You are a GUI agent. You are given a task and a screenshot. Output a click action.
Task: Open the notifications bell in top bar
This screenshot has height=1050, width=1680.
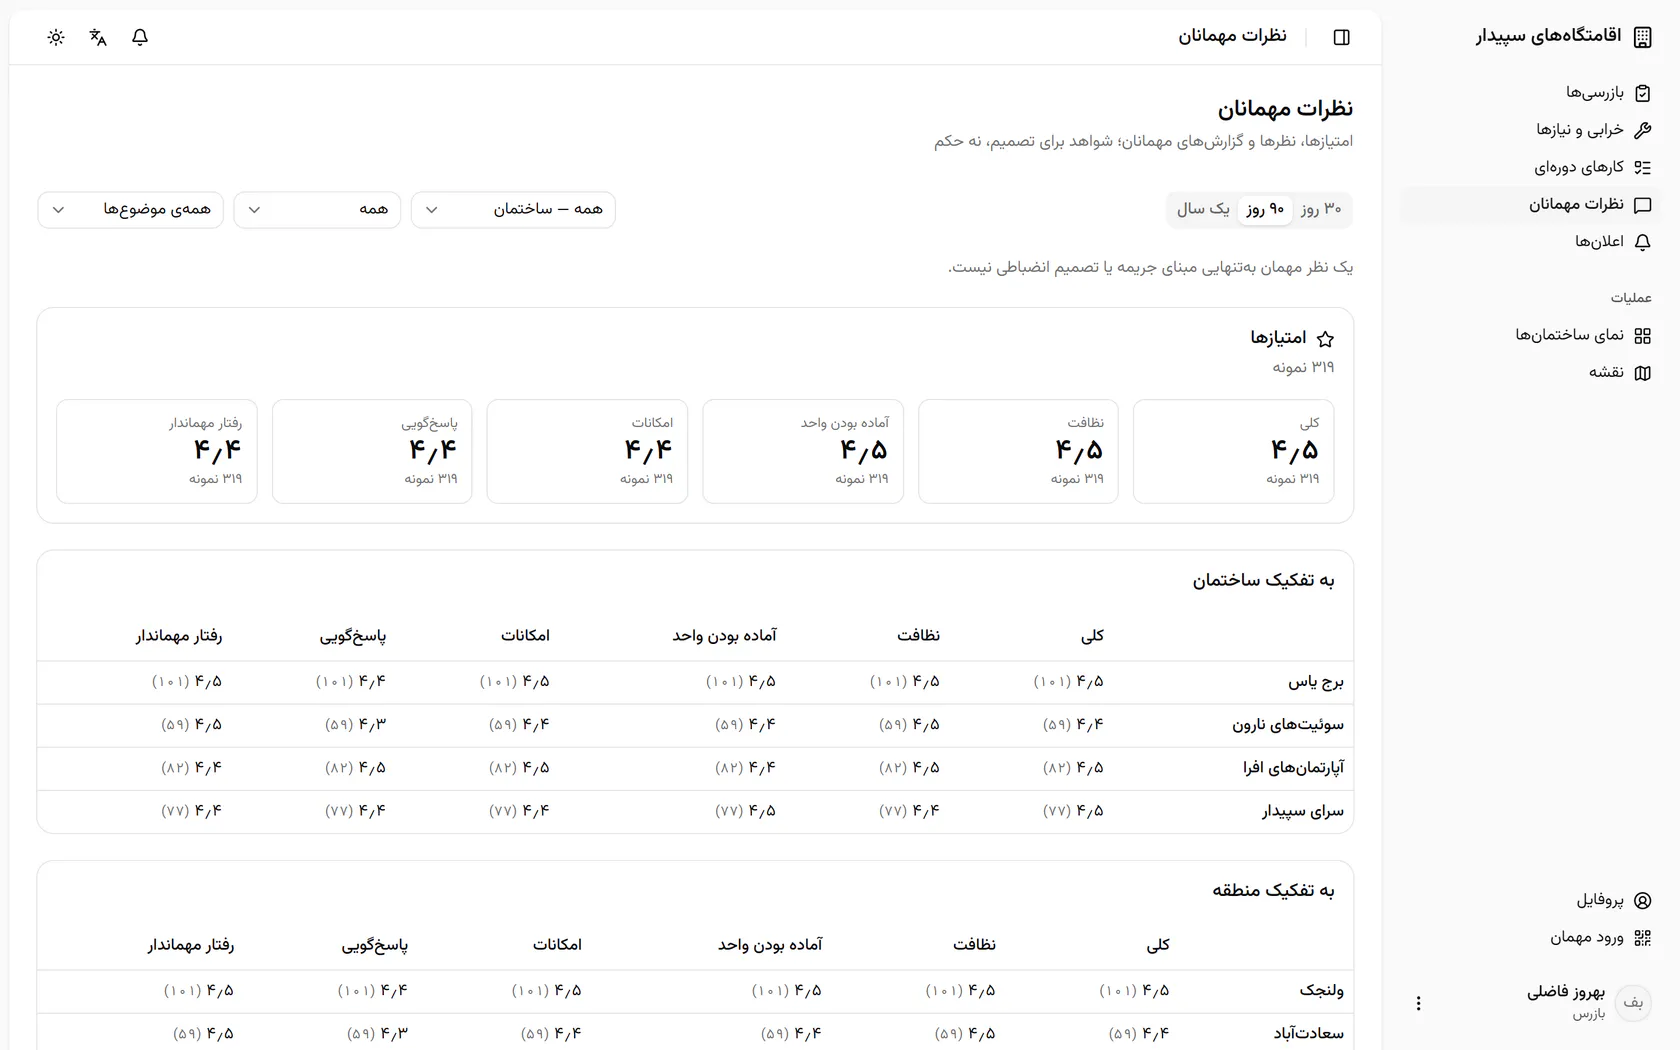click(140, 37)
